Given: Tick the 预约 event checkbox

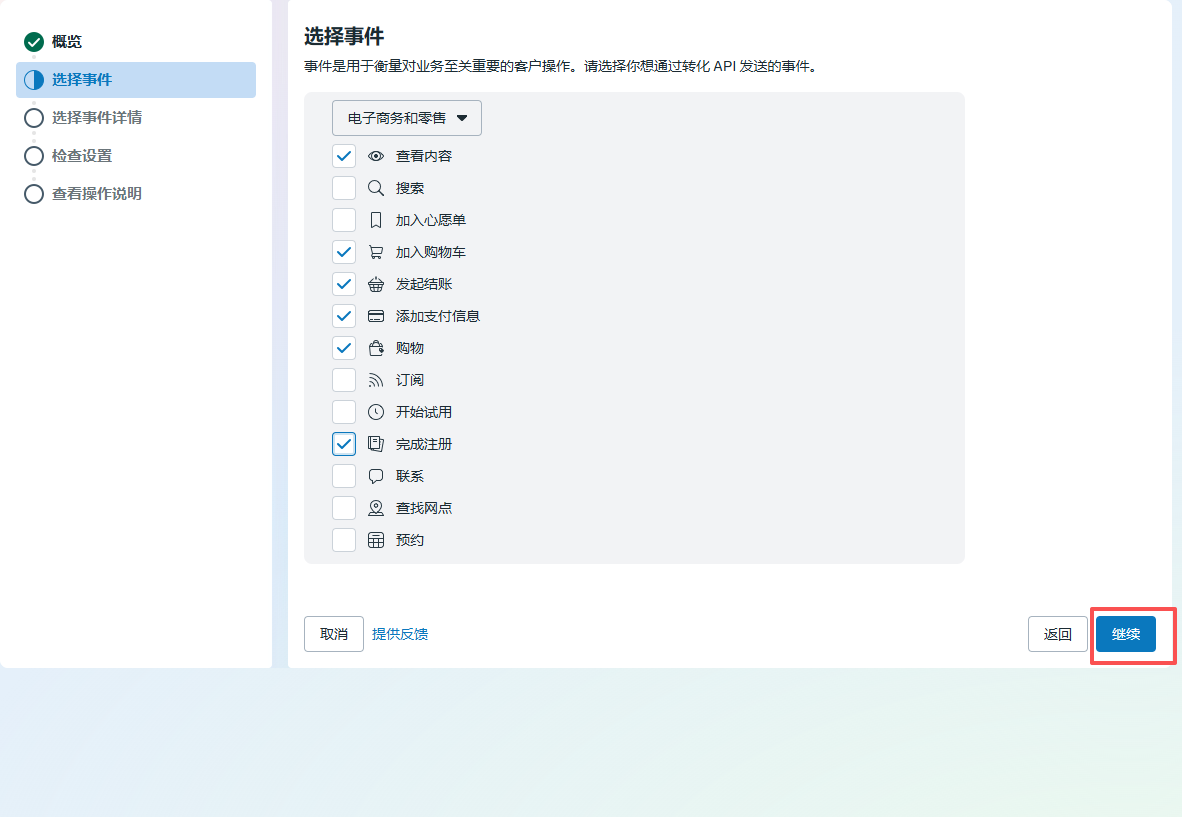Looking at the screenshot, I should click(344, 540).
